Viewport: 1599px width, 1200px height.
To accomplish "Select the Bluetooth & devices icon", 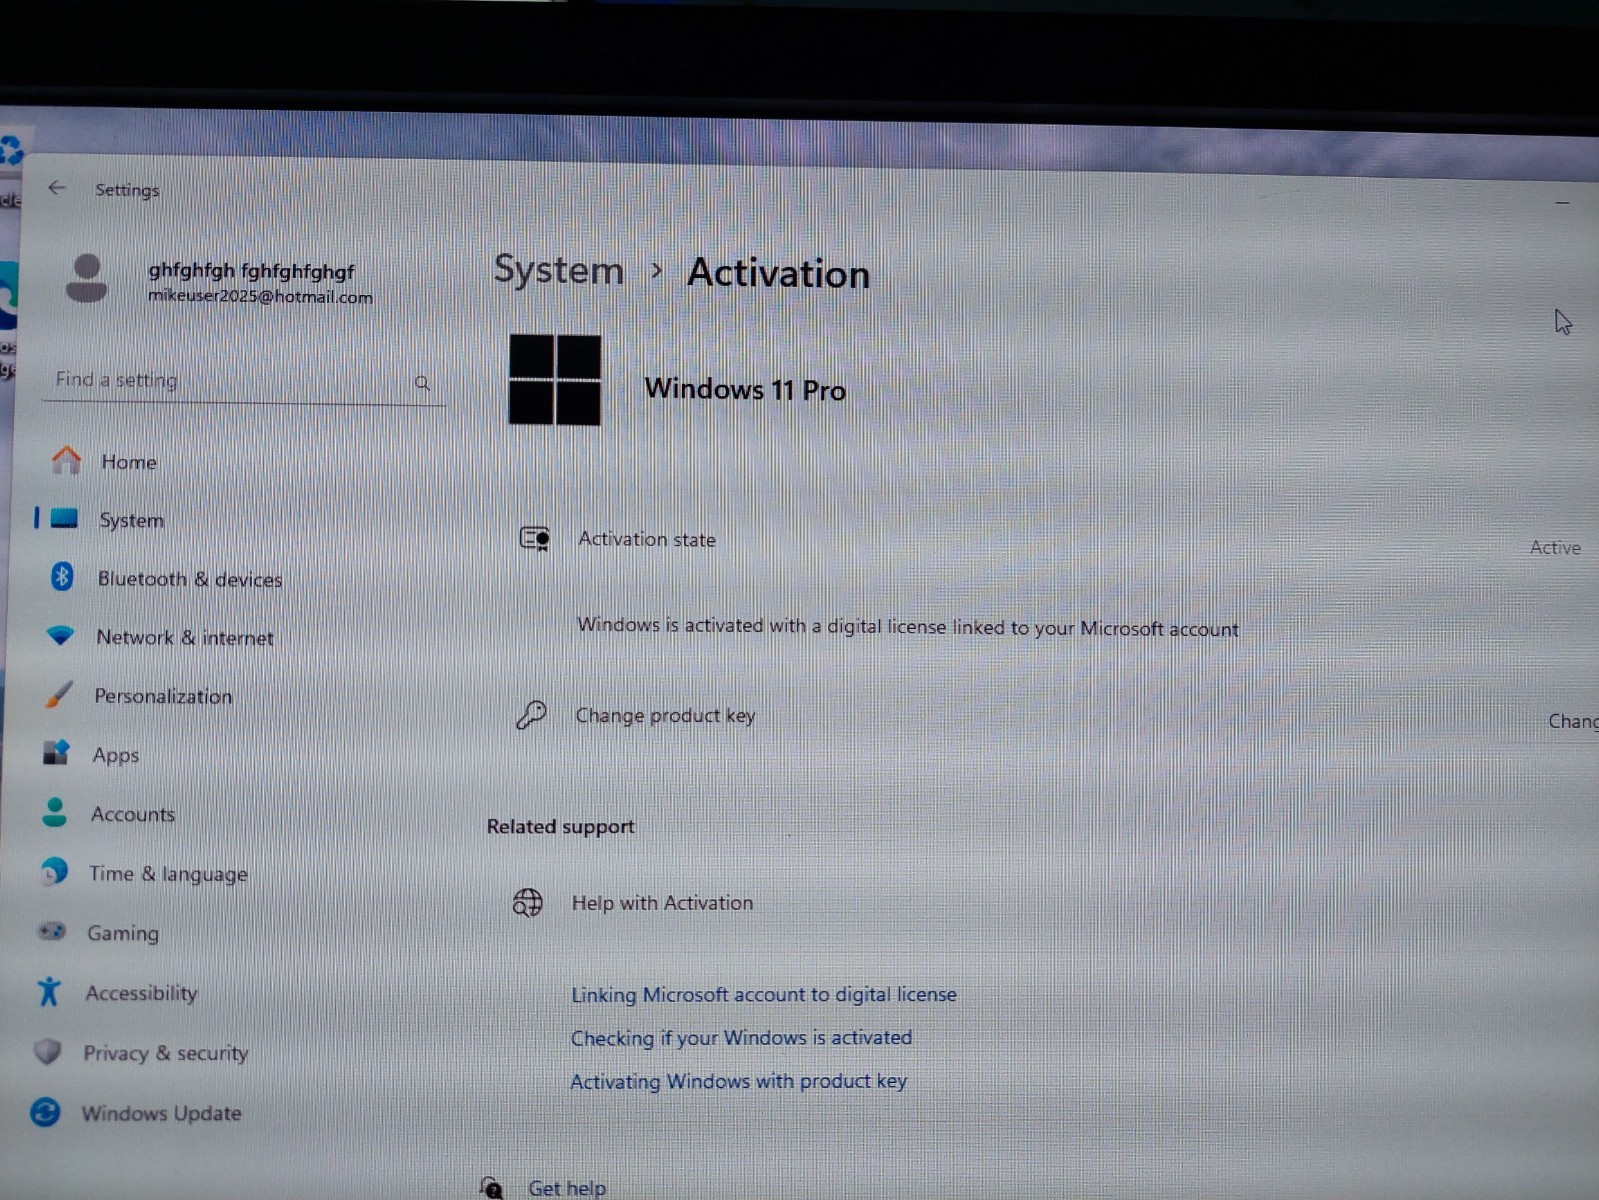I will pos(62,577).
